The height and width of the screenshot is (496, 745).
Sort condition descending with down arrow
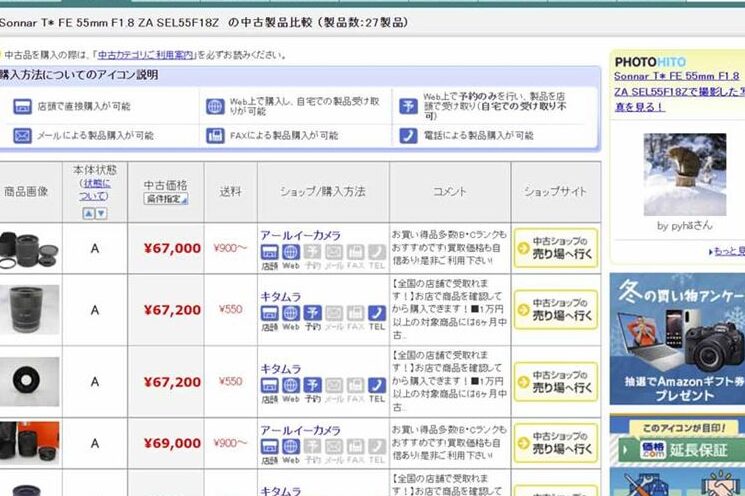point(100,213)
